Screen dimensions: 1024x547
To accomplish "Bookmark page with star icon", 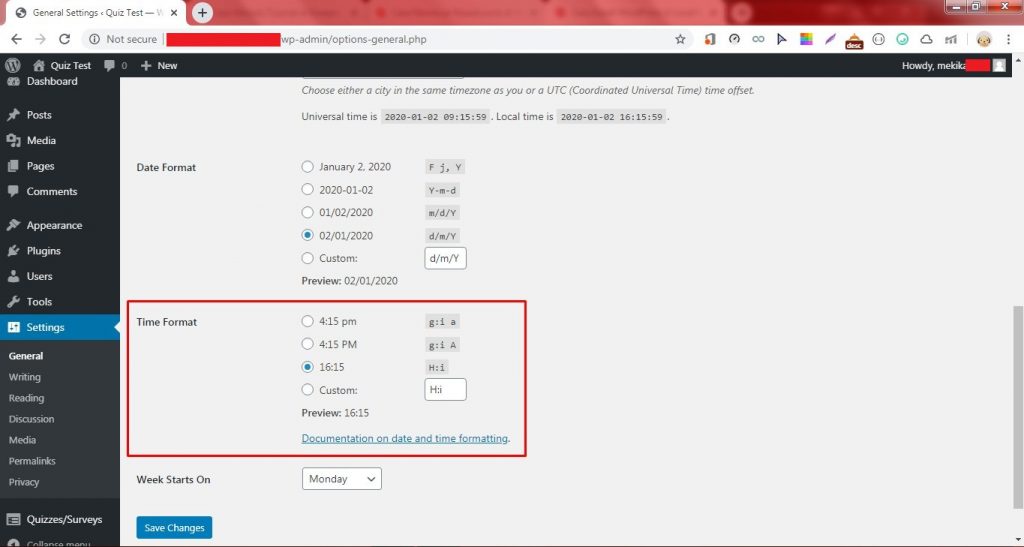I will point(680,39).
